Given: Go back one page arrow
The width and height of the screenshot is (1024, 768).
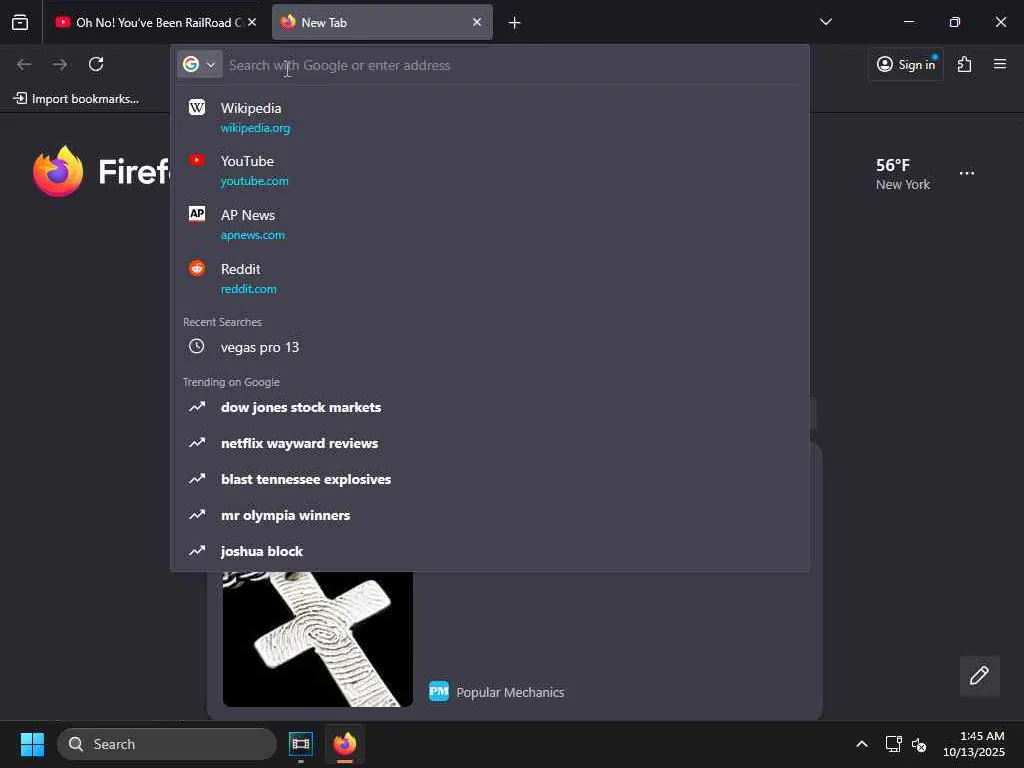Looking at the screenshot, I should coord(24,64).
